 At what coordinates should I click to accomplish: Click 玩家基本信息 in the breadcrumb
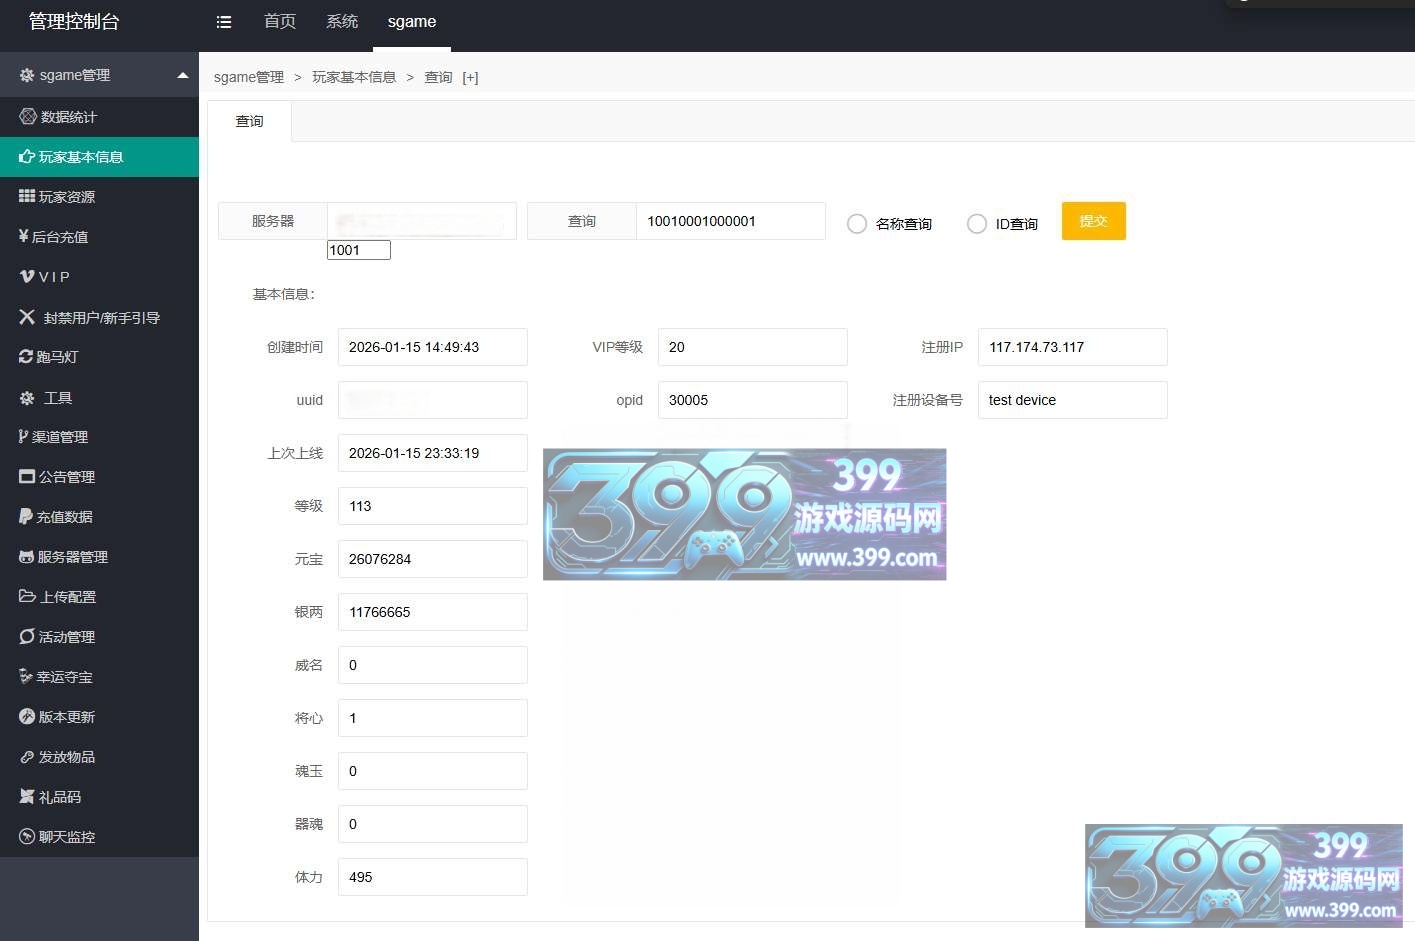pos(354,77)
